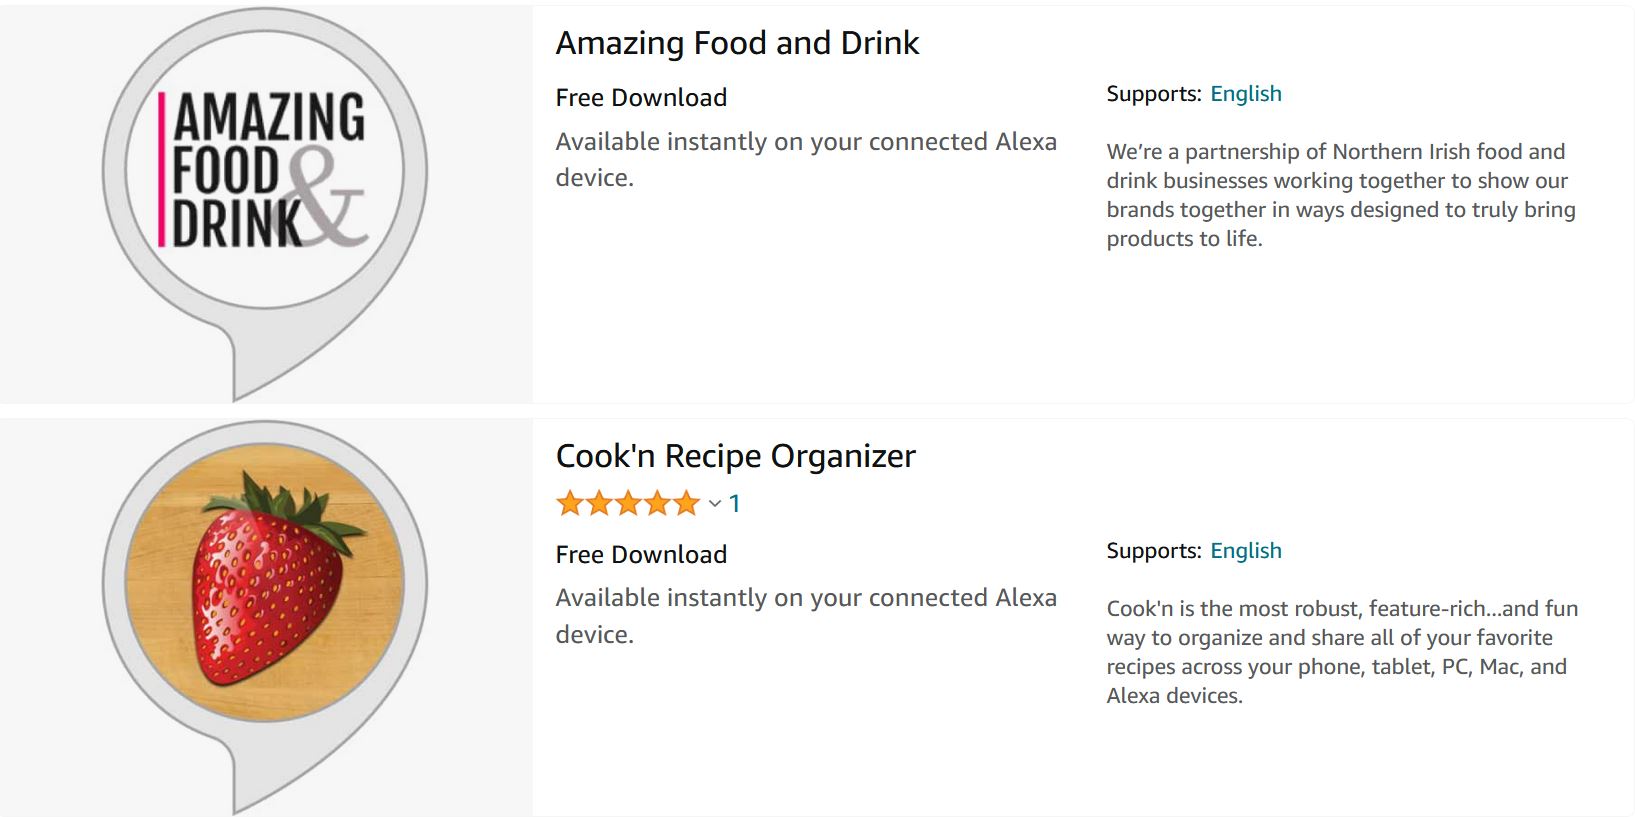Click Free Download under Cook'n Recipe Organizer
Screen dimensions: 1635x817
coord(641,554)
